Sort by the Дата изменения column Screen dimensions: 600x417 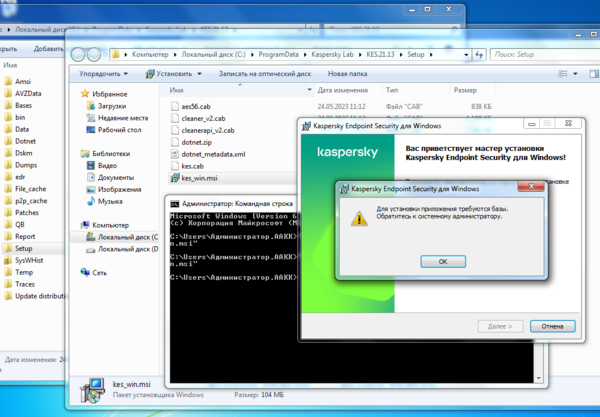[x=342, y=90]
